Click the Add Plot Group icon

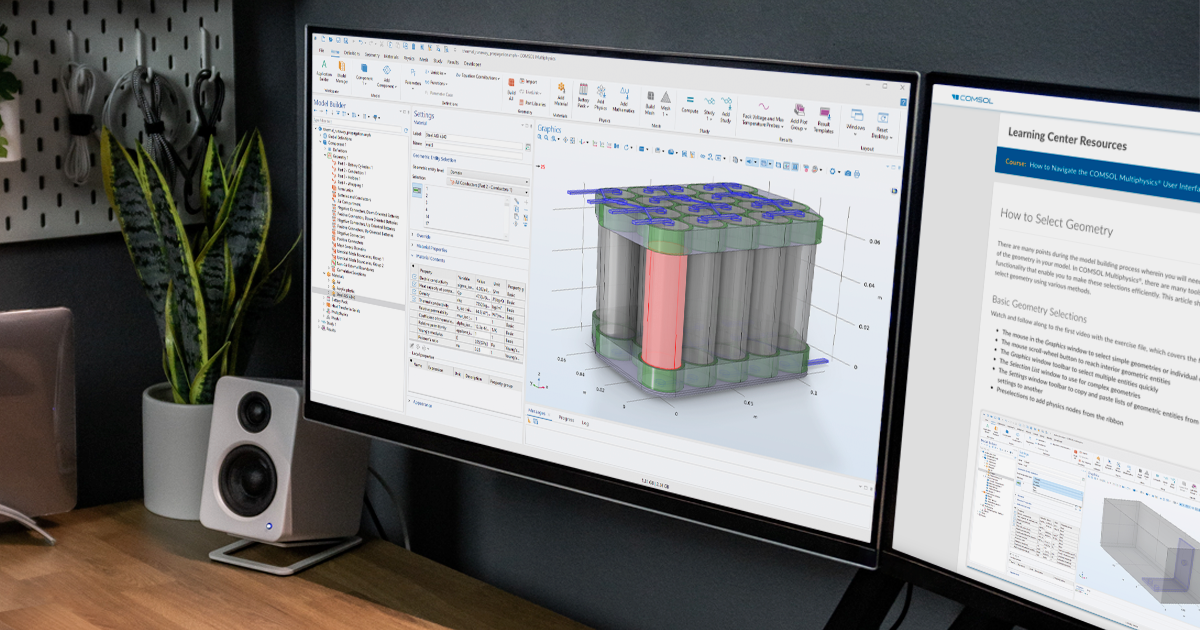point(800,110)
